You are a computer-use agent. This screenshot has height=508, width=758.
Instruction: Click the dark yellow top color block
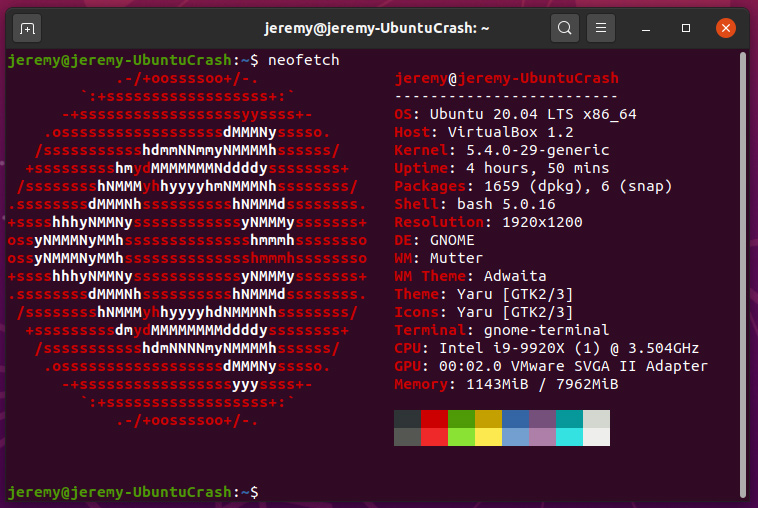pos(489,419)
